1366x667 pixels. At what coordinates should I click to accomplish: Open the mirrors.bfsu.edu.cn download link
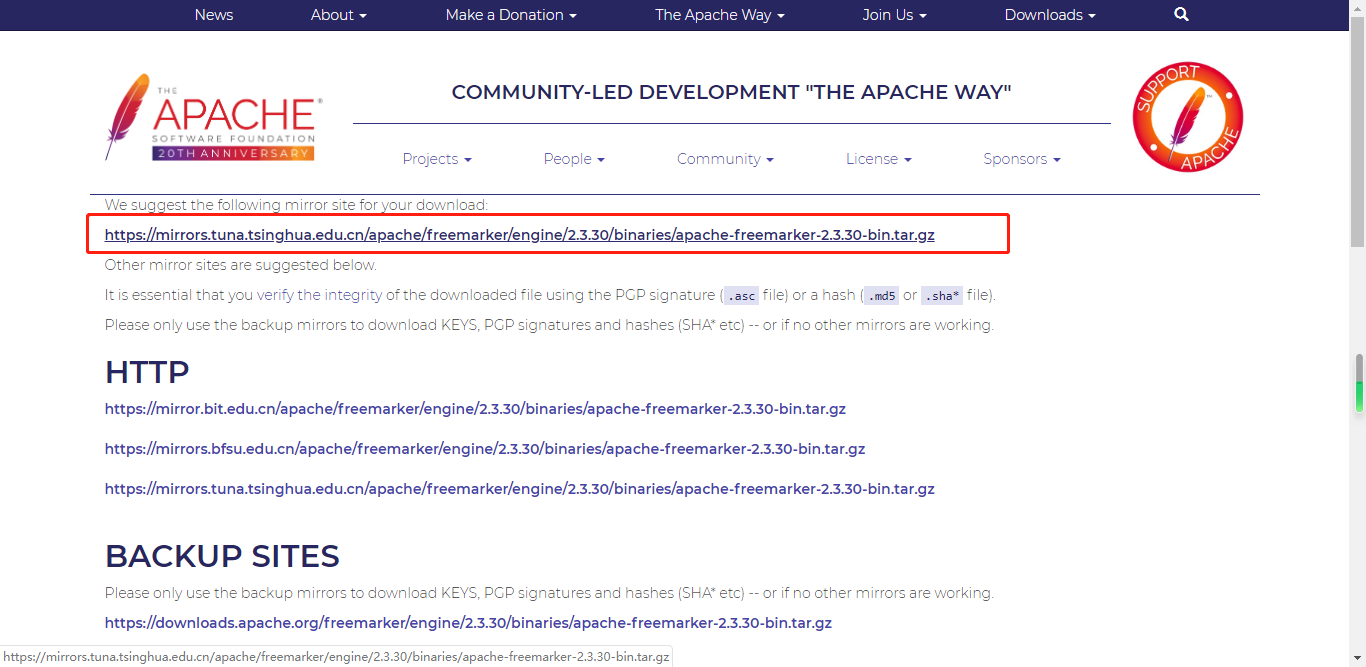point(485,449)
